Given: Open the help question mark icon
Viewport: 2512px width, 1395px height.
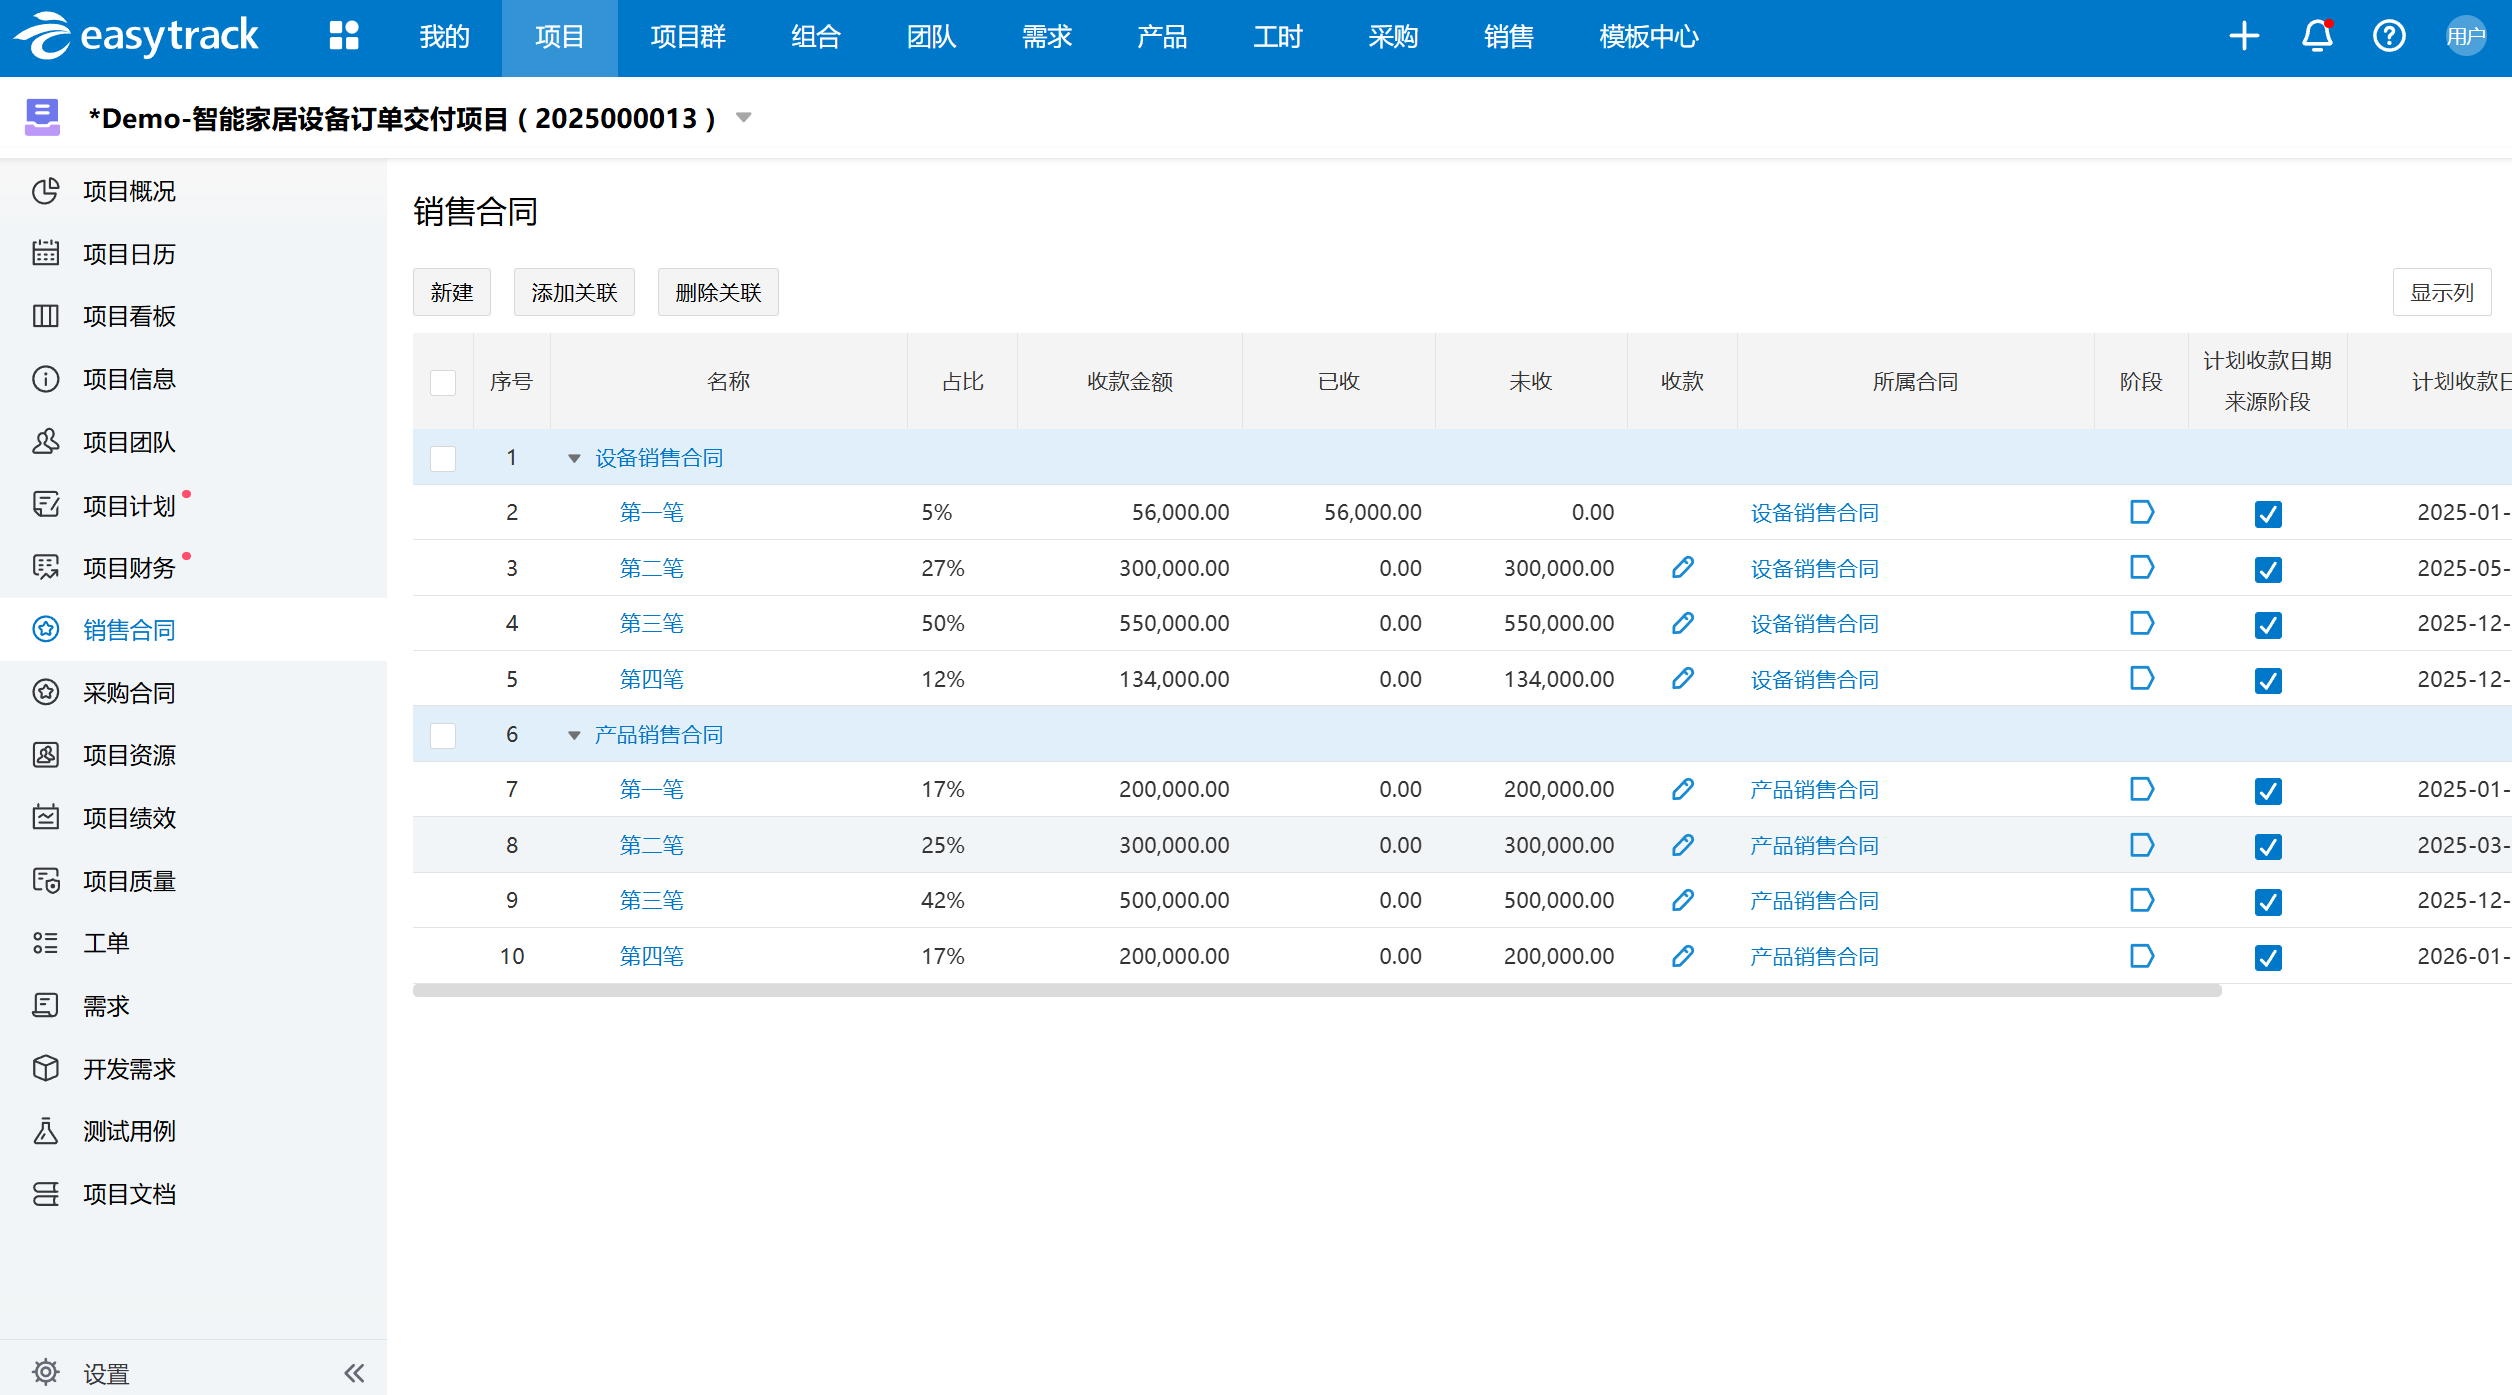Looking at the screenshot, I should point(2389,36).
